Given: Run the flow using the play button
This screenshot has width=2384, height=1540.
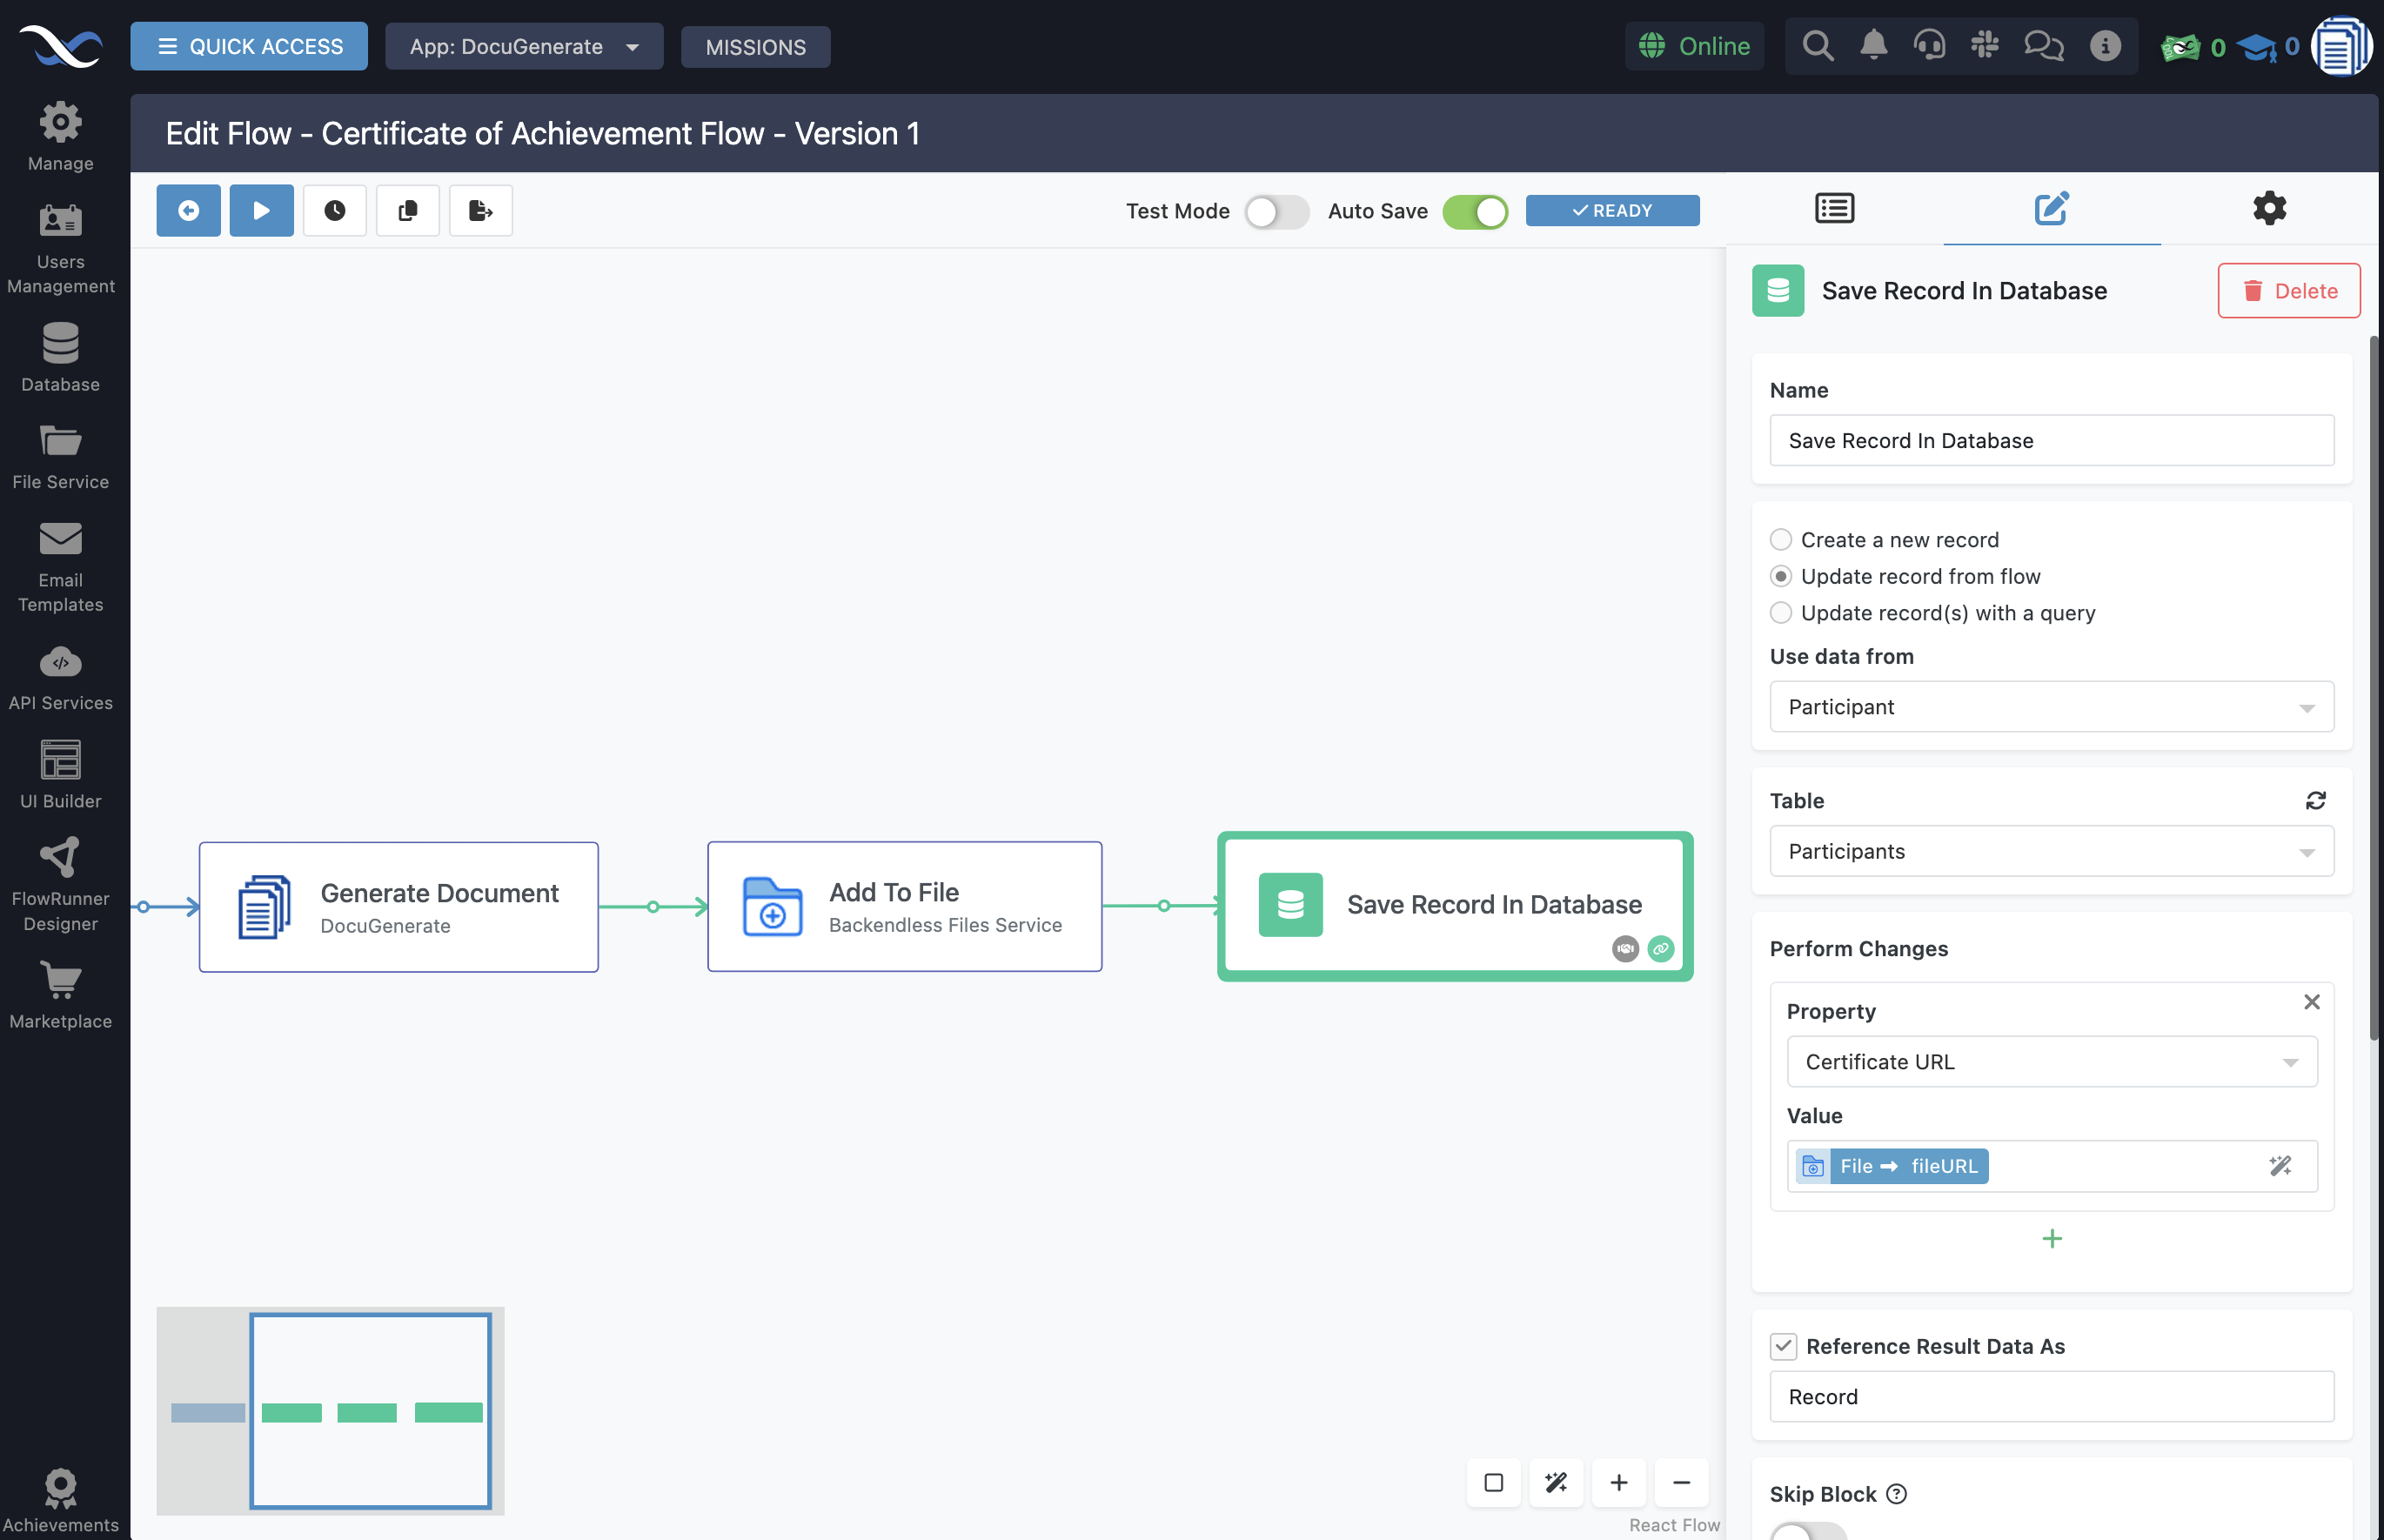Looking at the screenshot, I should coord(261,210).
